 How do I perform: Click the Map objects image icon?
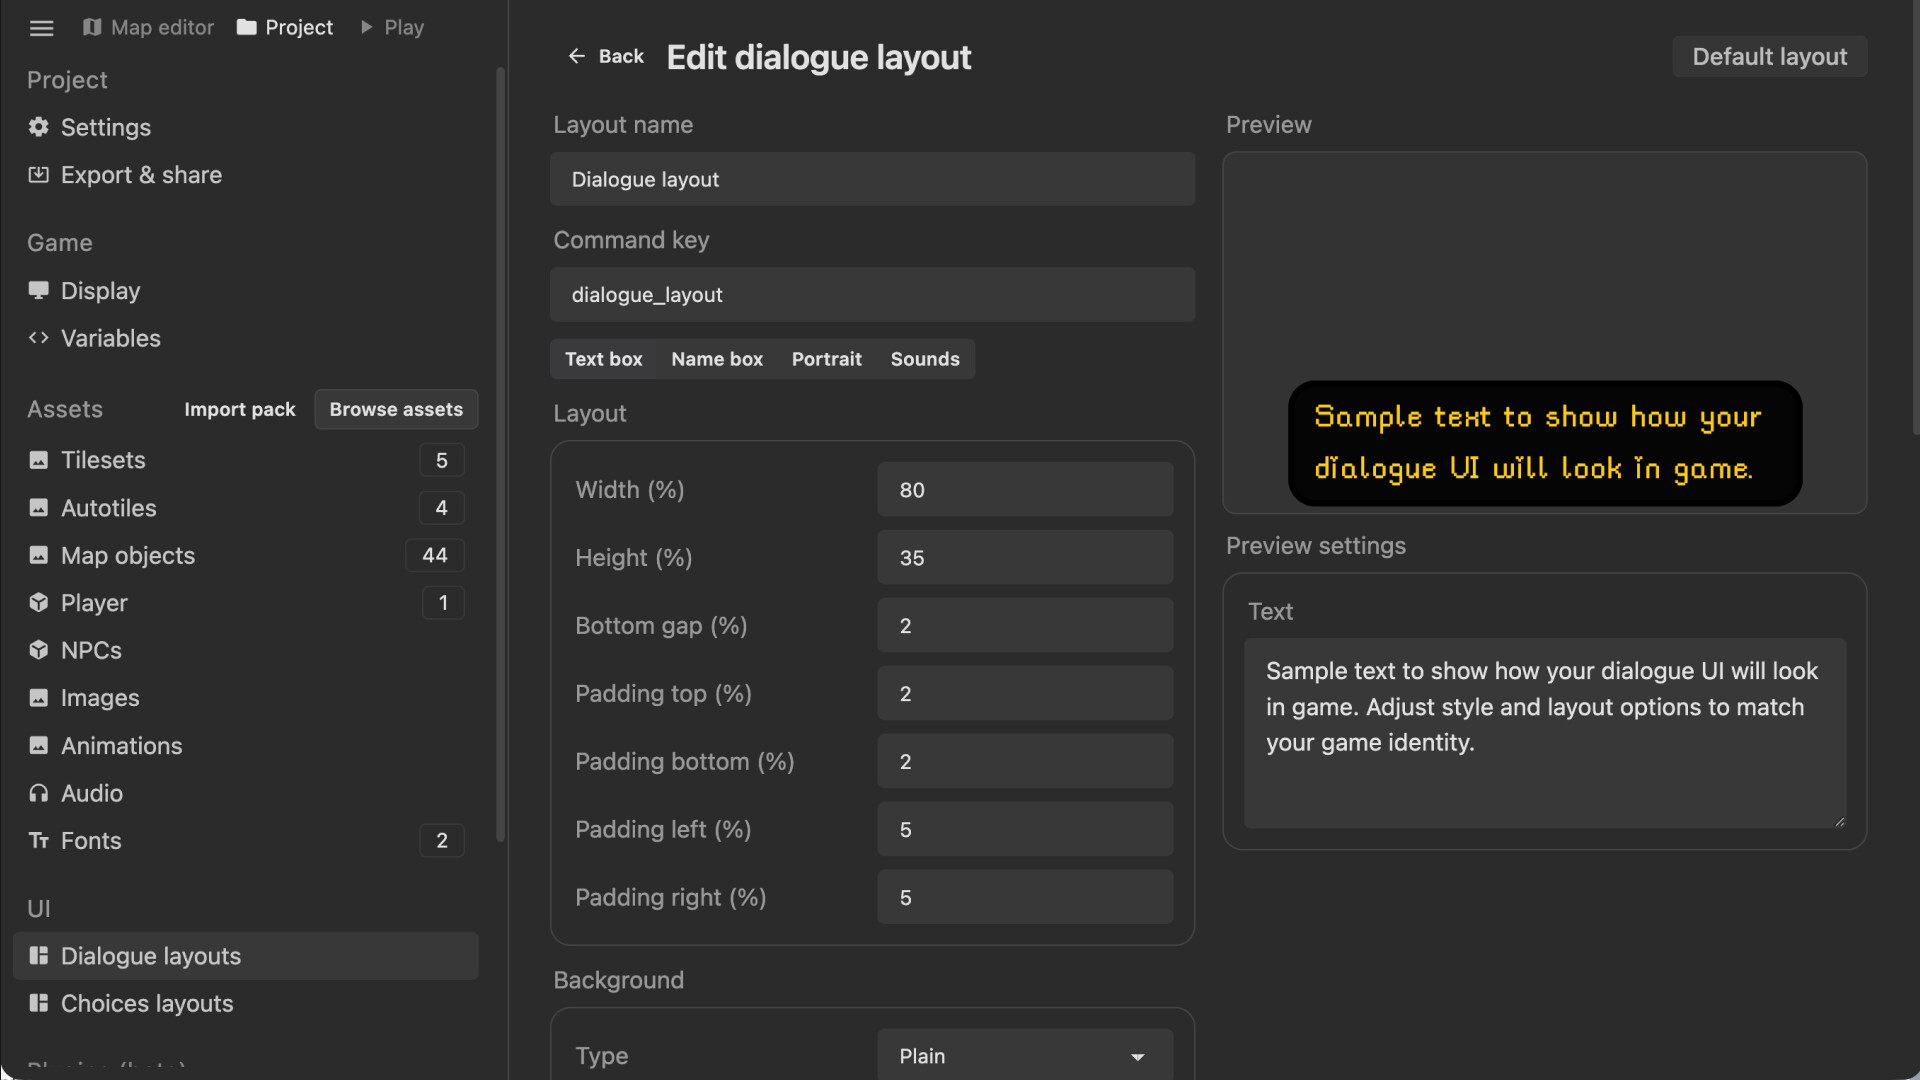(x=38, y=556)
